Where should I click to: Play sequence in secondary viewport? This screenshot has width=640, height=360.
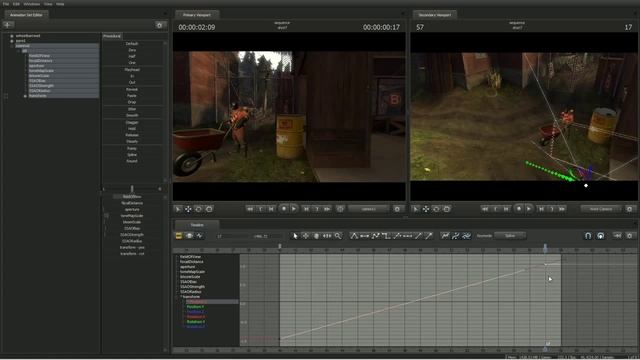529,209
